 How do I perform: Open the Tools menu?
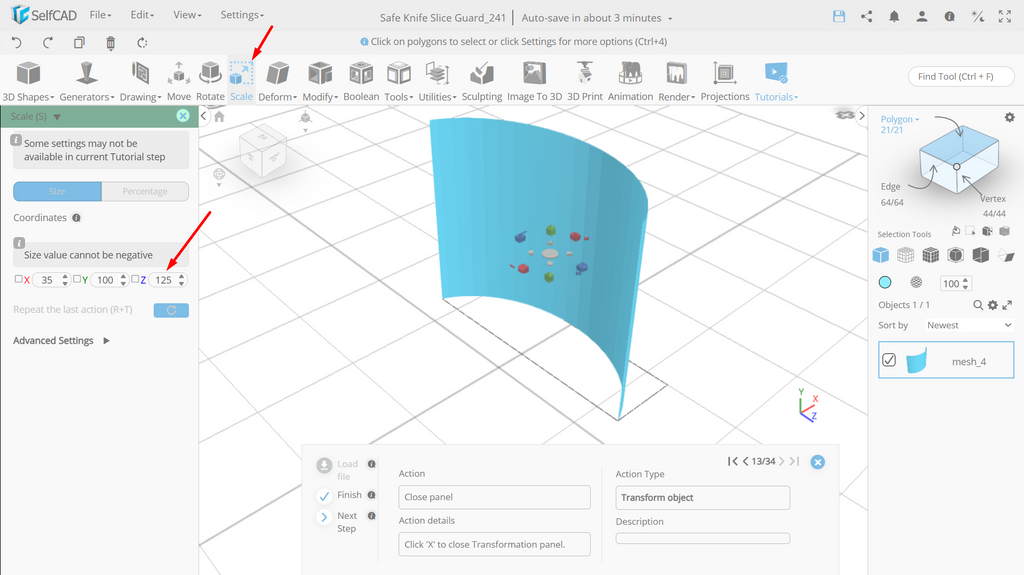click(x=398, y=80)
